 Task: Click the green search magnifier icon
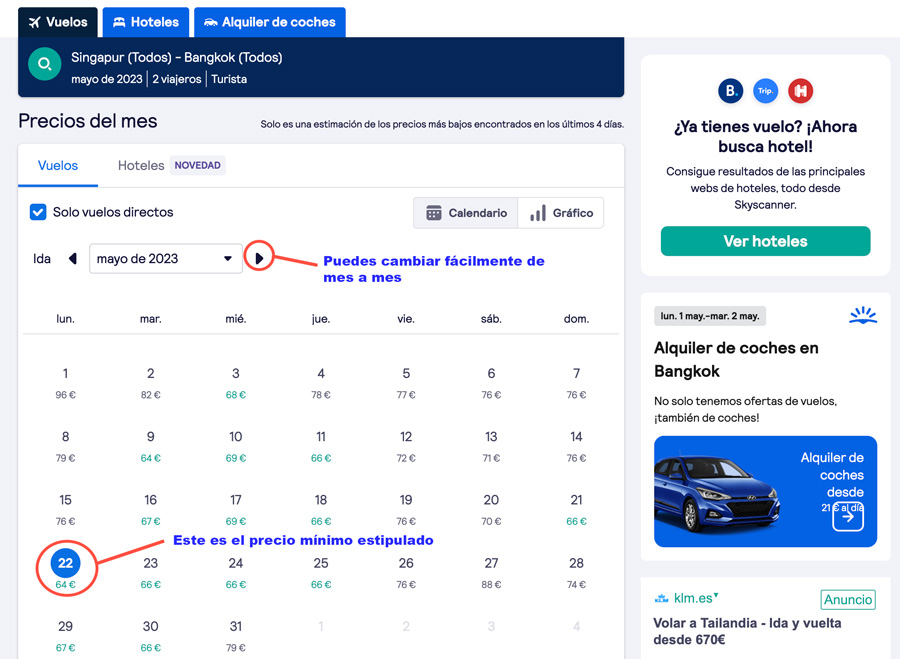45,64
